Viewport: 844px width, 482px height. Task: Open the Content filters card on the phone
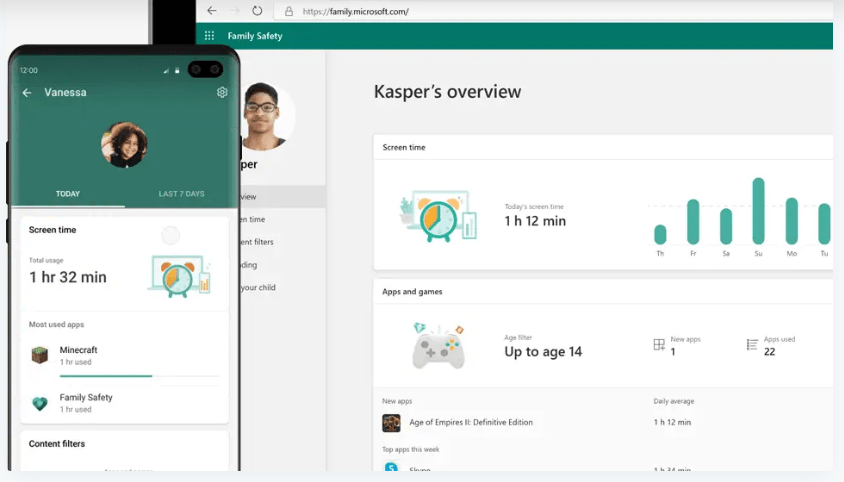124,450
